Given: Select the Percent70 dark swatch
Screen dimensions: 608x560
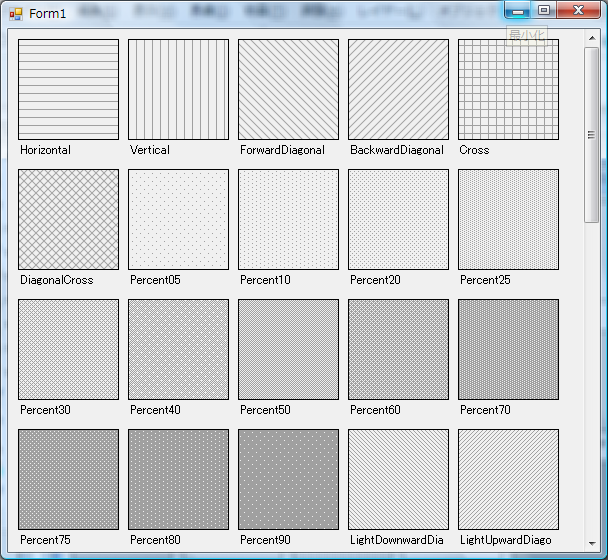Looking at the screenshot, I should [x=508, y=349].
